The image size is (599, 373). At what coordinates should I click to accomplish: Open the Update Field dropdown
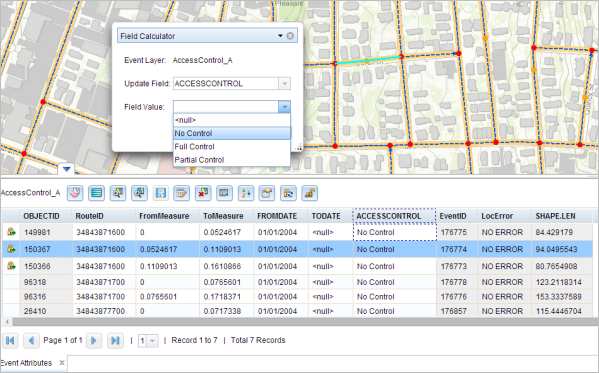point(285,83)
